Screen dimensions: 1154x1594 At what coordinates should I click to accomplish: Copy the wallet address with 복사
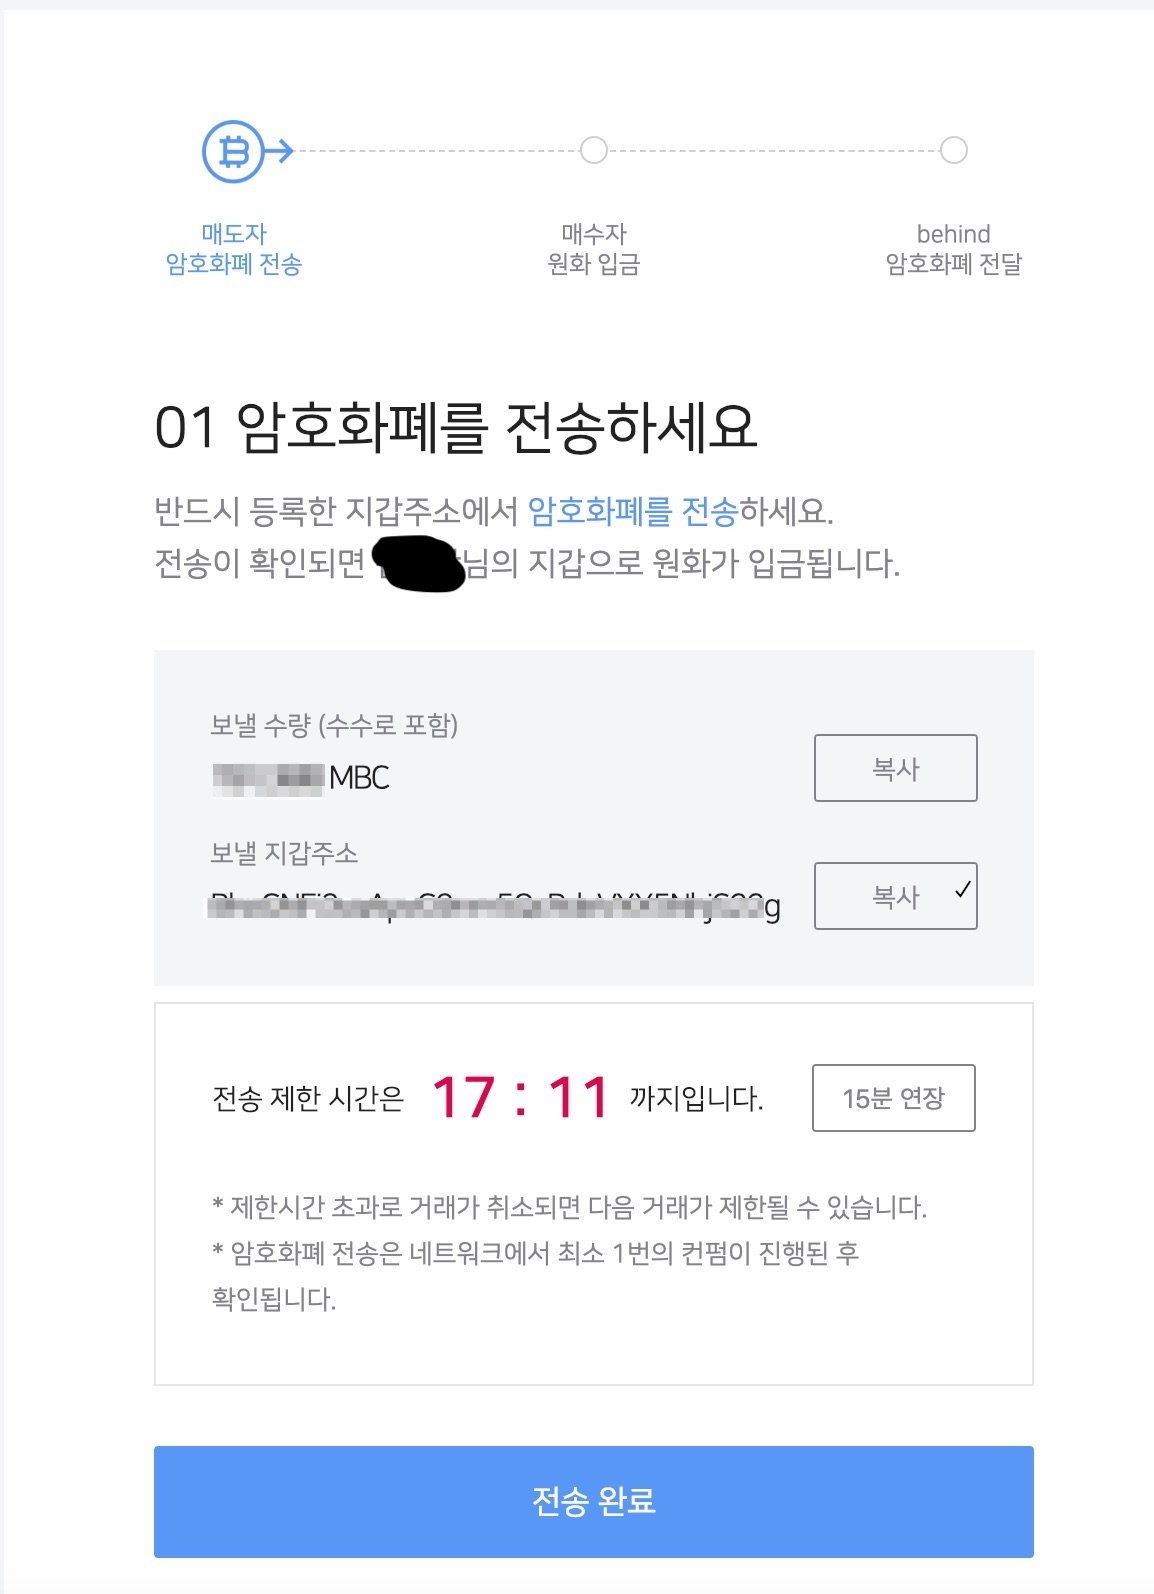pyautogui.click(x=895, y=896)
